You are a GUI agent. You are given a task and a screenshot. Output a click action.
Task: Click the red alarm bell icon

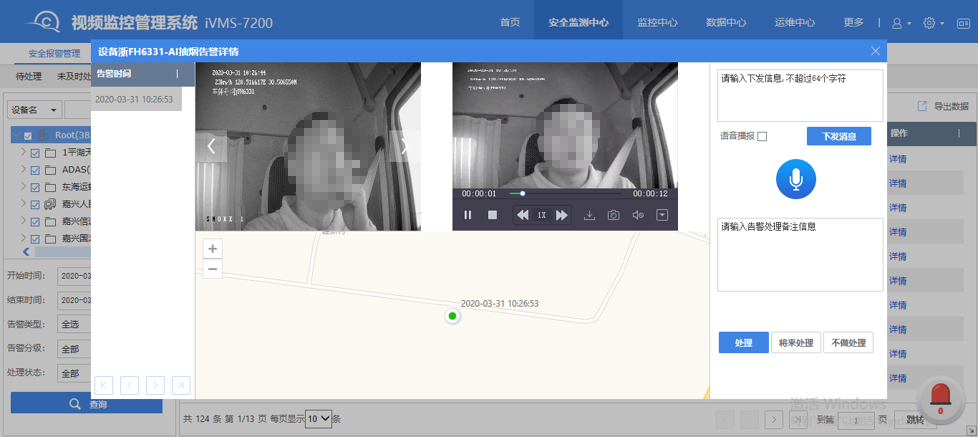941,400
